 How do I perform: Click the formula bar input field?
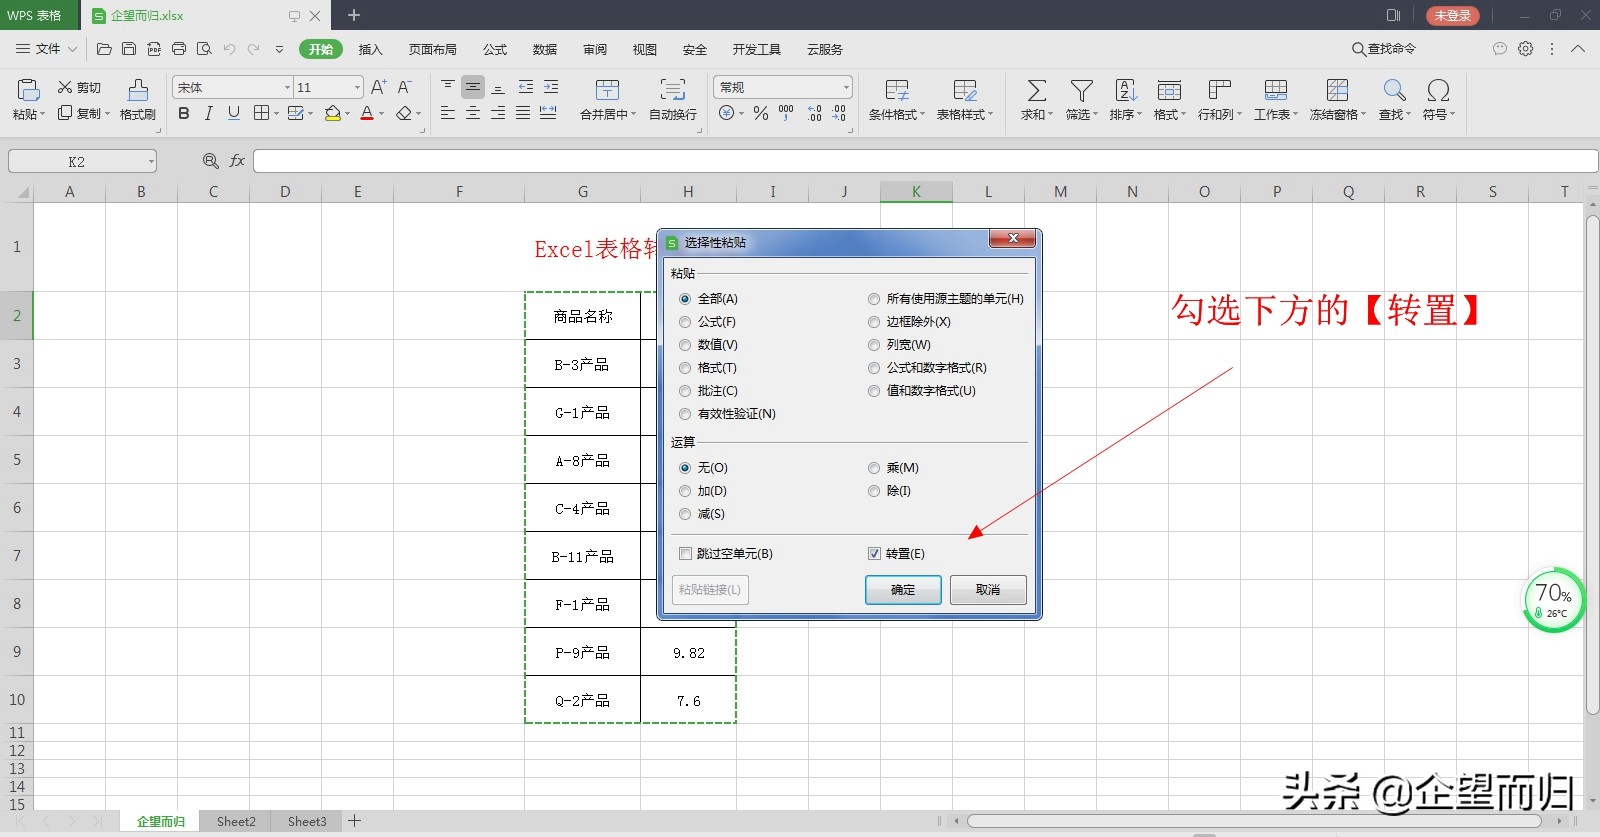[925, 161]
